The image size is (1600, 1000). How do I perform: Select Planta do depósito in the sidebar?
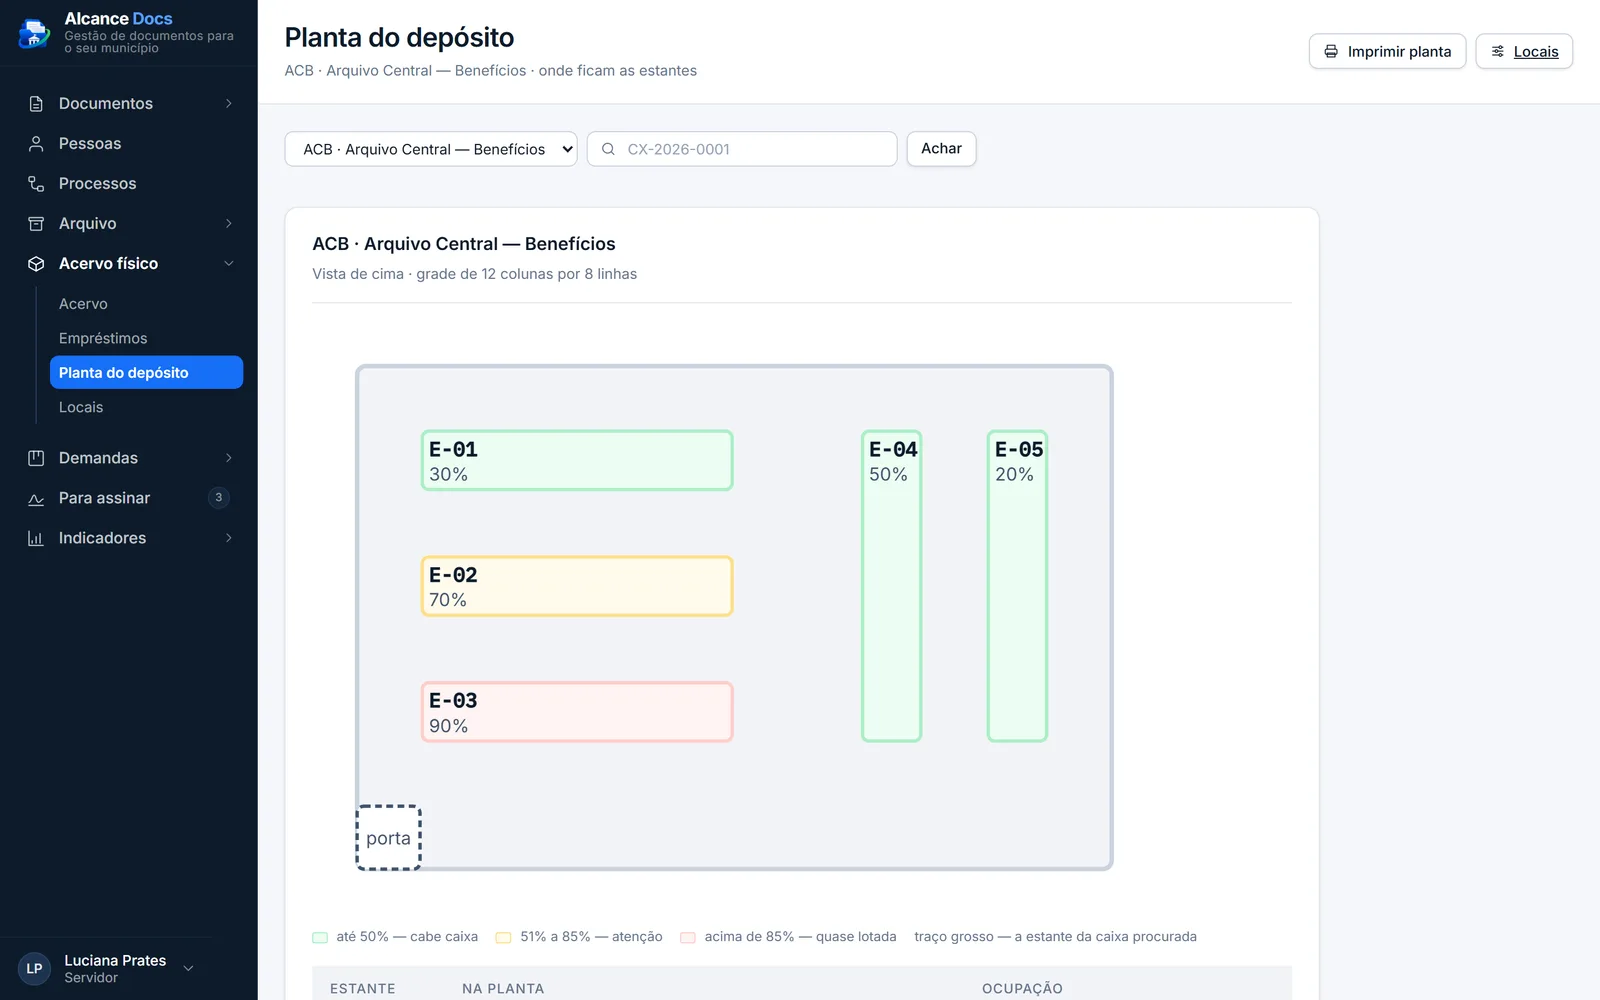tap(146, 373)
